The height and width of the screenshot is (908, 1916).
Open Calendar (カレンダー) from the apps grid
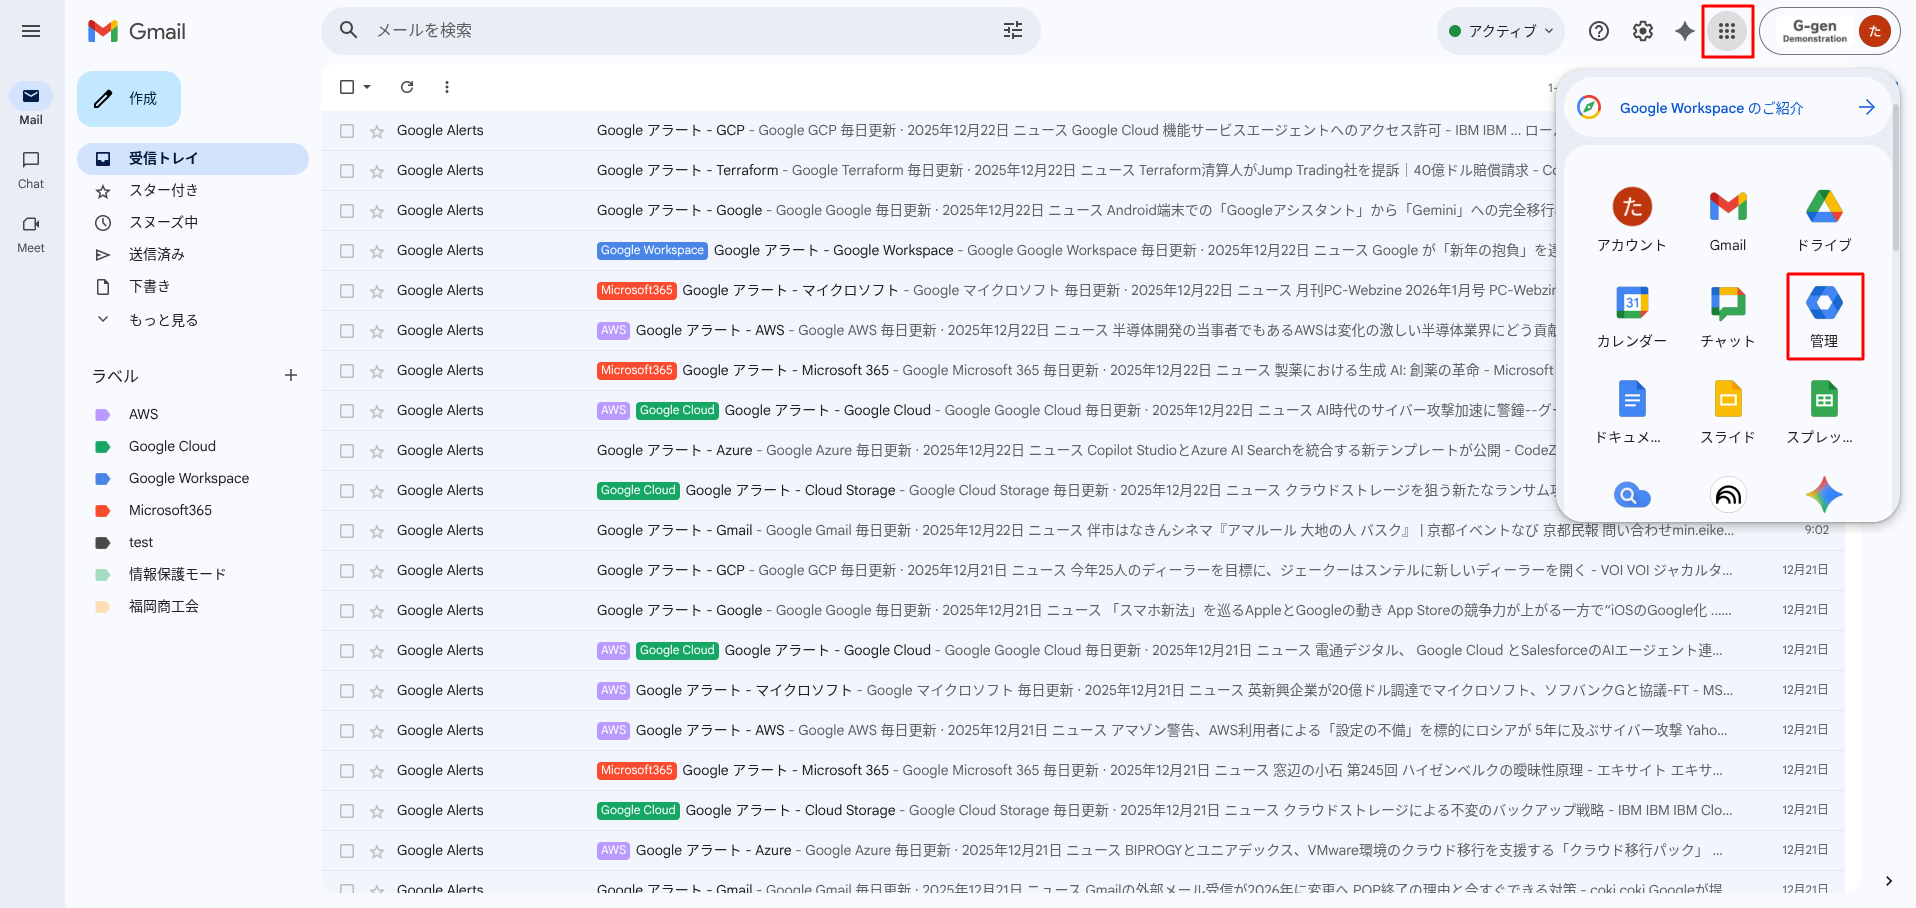tap(1631, 315)
